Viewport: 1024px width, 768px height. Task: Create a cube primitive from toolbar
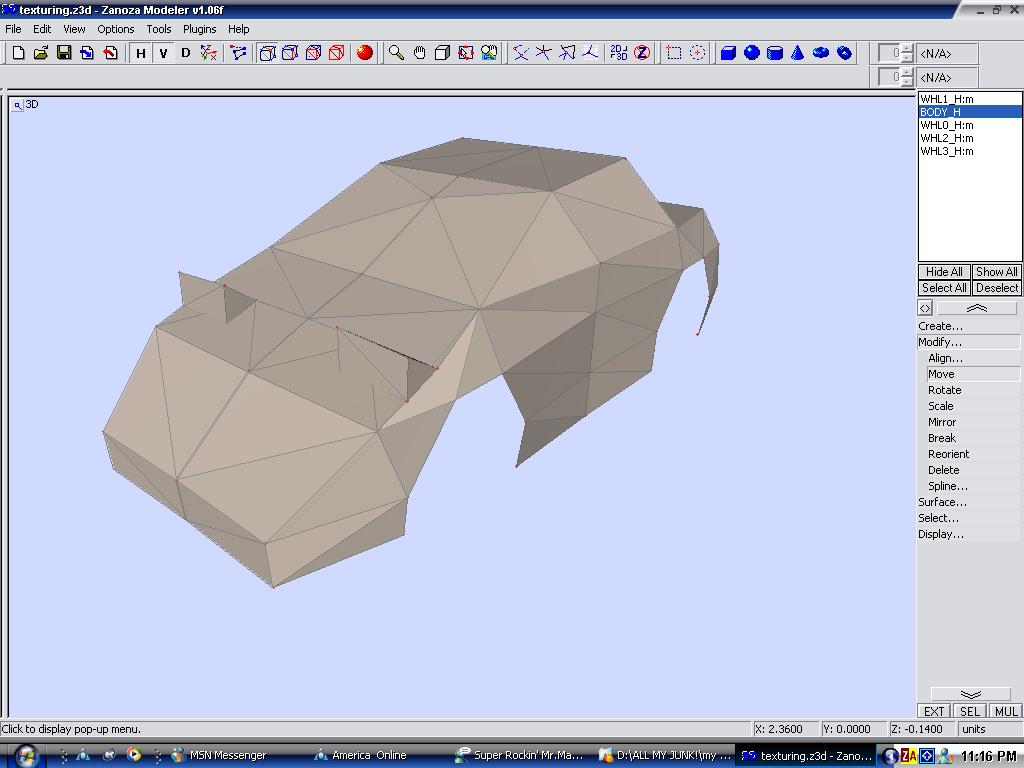(x=729, y=53)
